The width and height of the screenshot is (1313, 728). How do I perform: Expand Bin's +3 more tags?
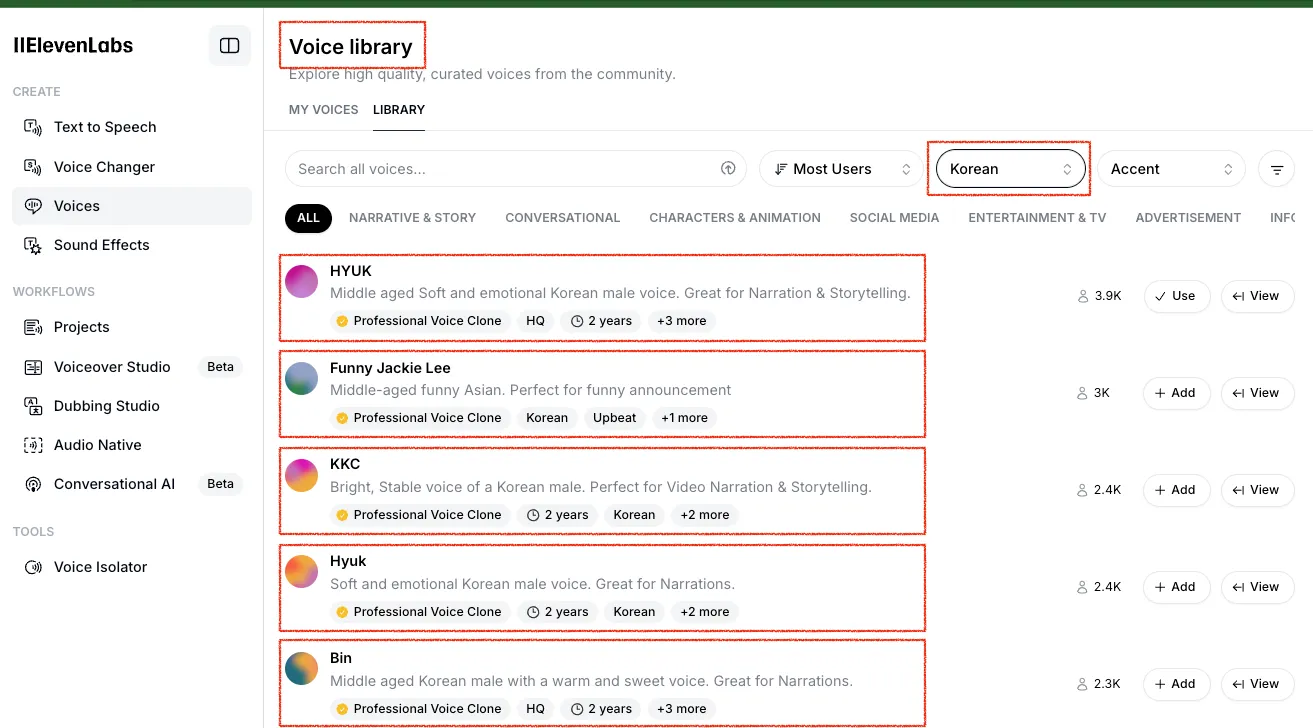[681, 709]
